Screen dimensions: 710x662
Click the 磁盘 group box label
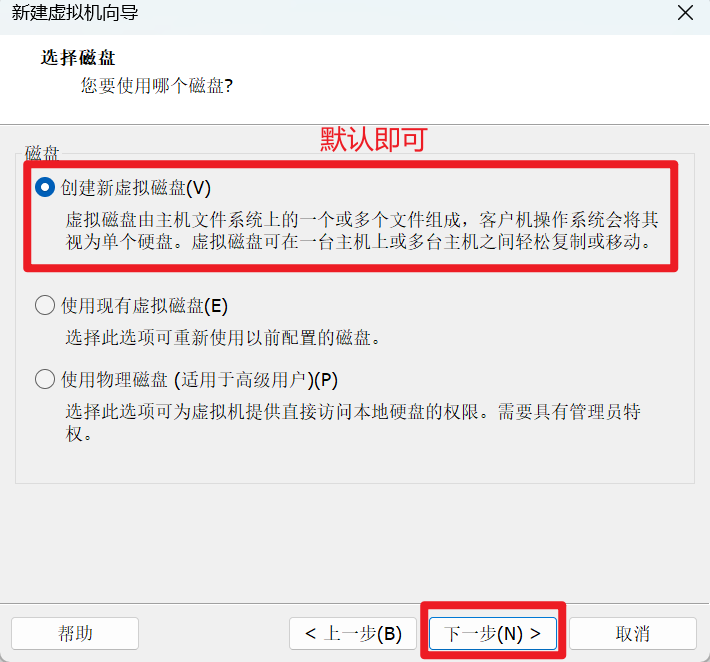click(42, 153)
